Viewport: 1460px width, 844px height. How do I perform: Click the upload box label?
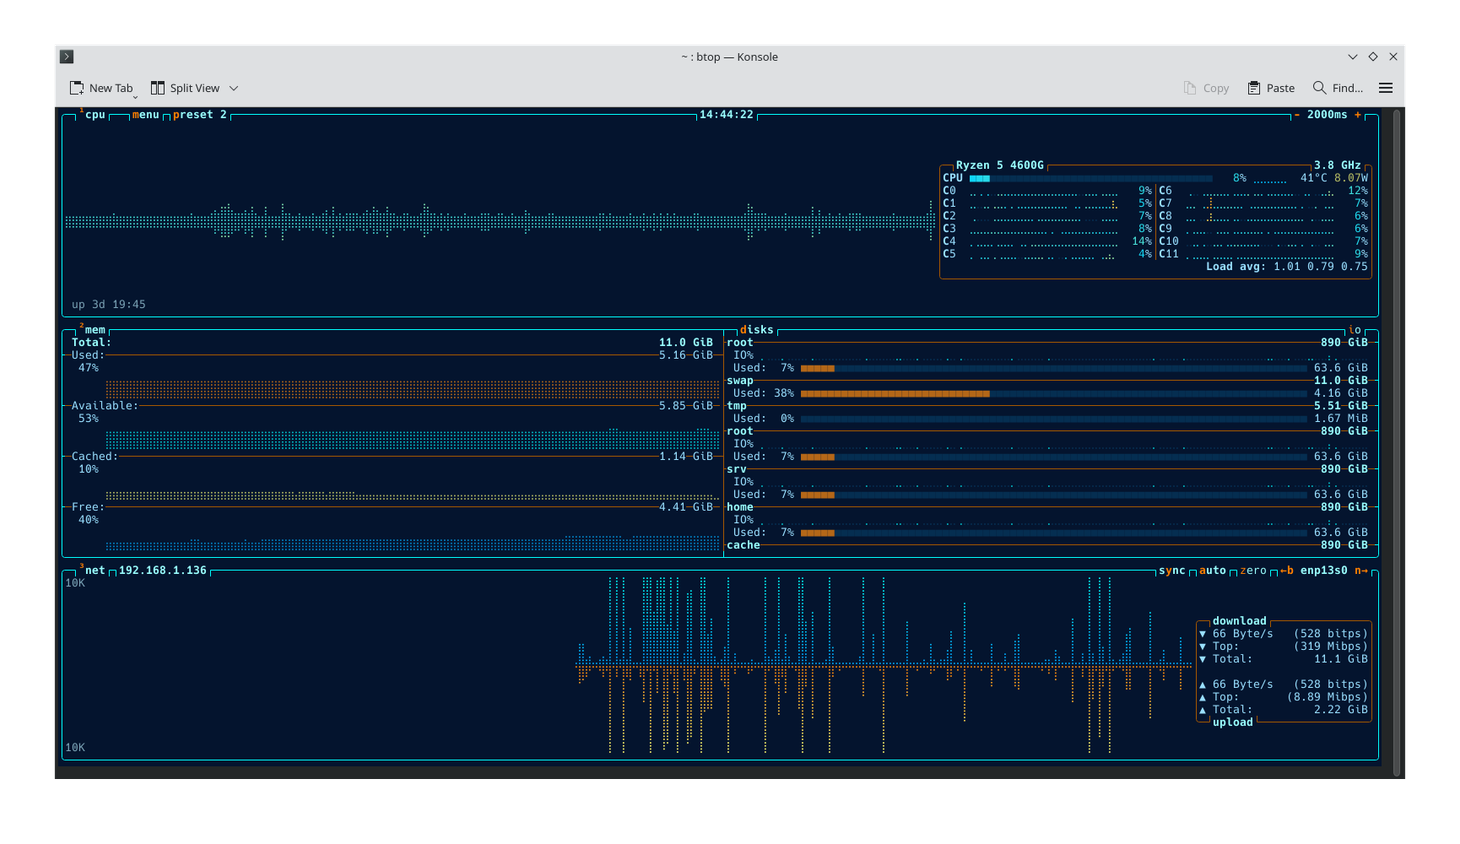tap(1232, 722)
